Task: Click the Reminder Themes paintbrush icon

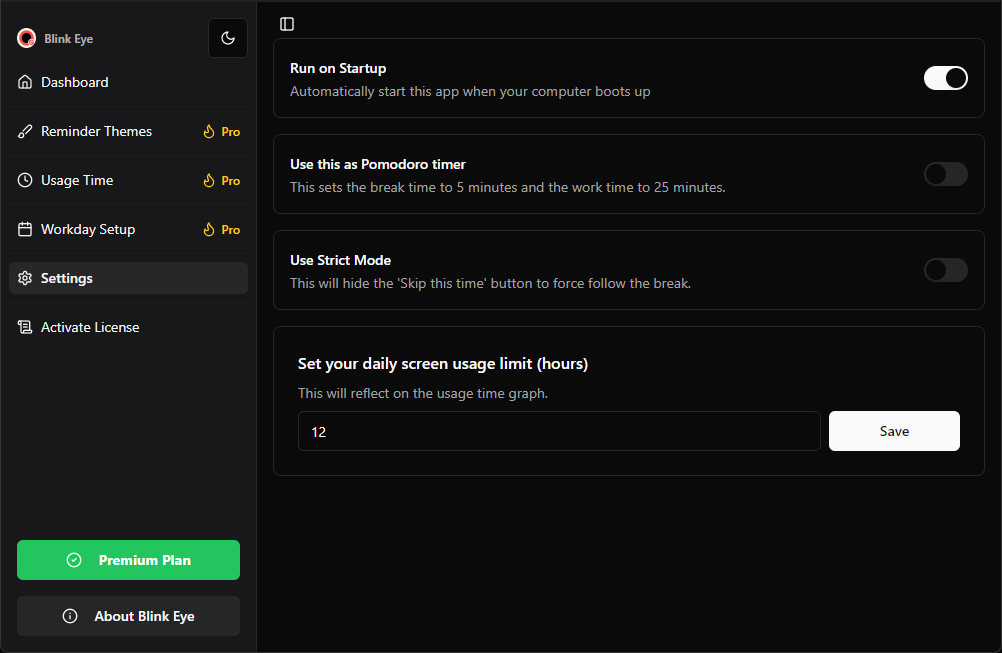Action: (x=25, y=131)
